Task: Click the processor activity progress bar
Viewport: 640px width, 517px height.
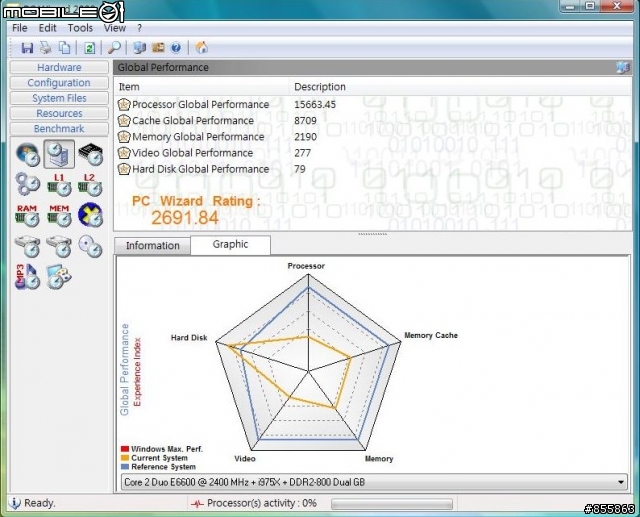Action: (392, 504)
